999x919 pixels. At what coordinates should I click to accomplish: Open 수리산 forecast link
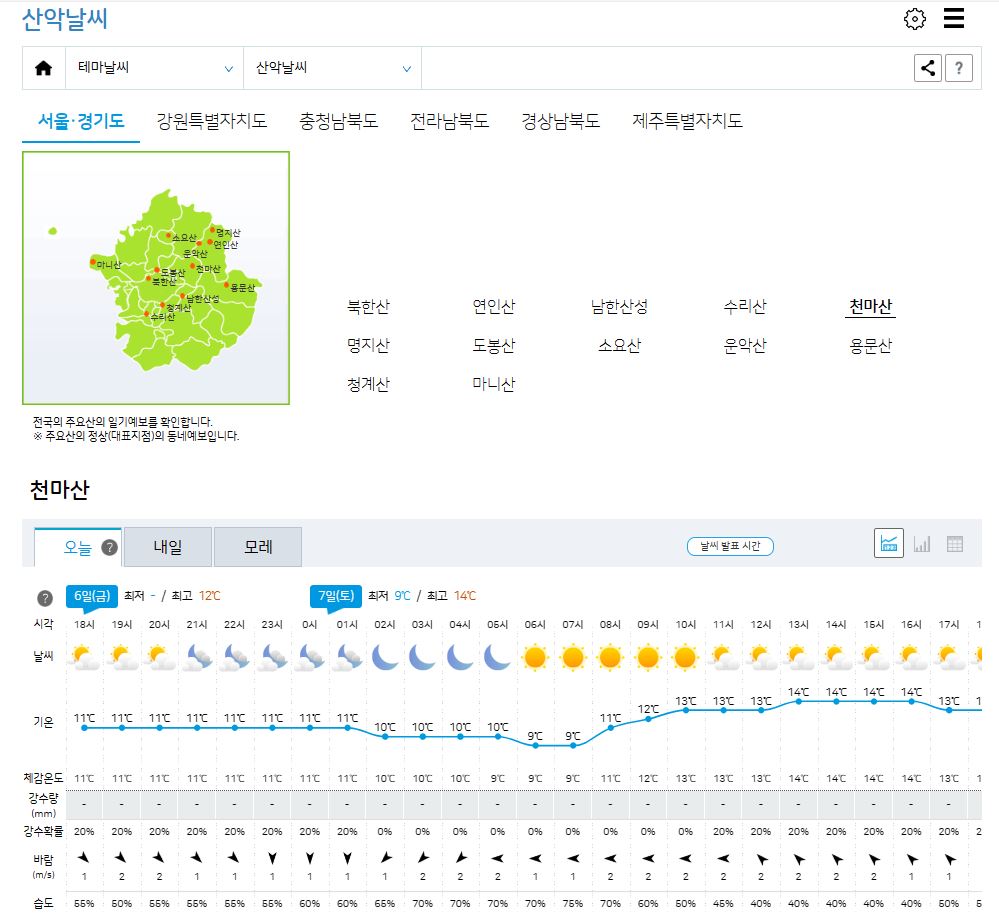pos(745,307)
